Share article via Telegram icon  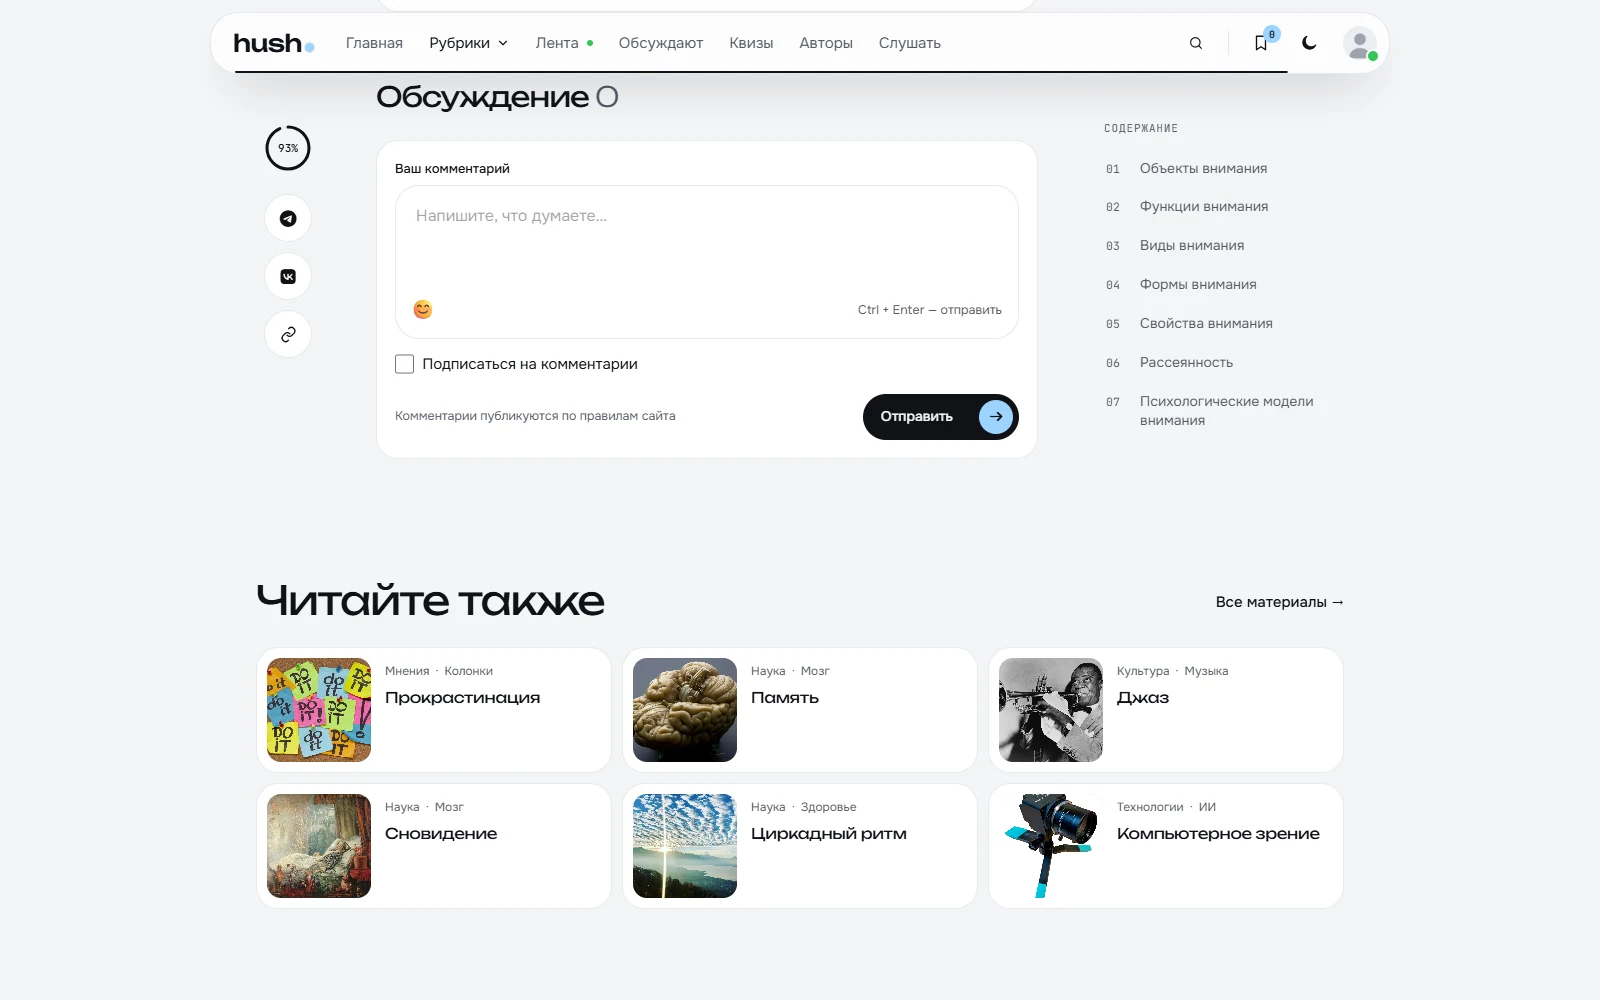(288, 218)
